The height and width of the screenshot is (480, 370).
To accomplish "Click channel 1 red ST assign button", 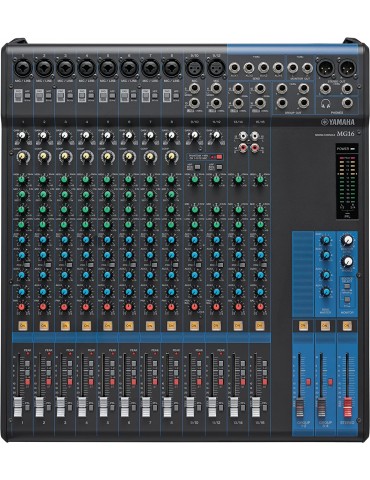I will (x=27, y=382).
